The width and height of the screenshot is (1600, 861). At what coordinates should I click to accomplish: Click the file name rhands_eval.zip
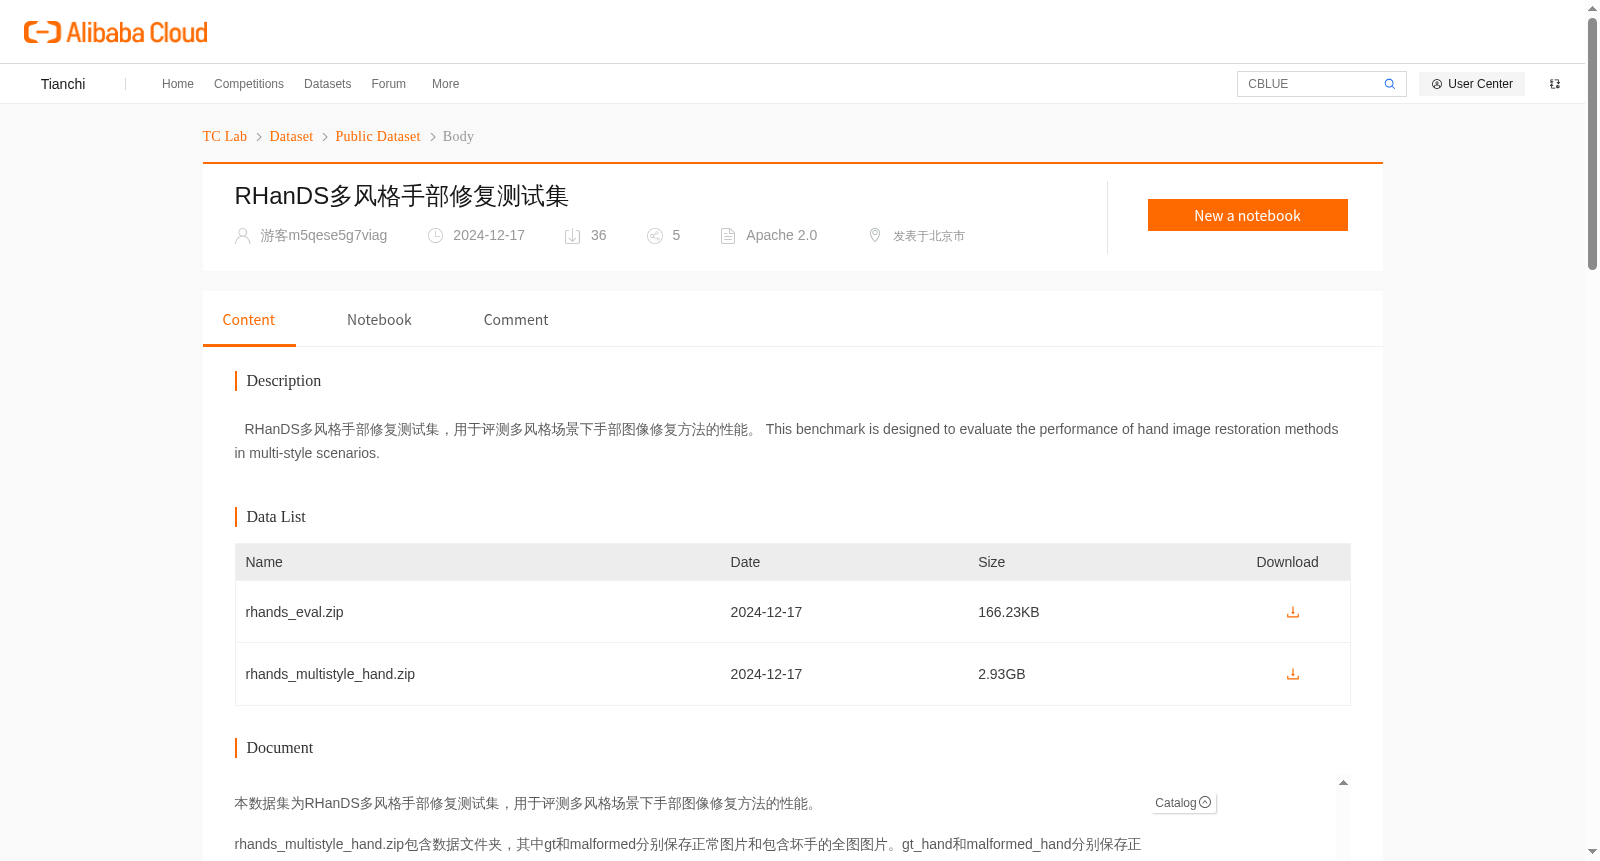[x=294, y=612]
